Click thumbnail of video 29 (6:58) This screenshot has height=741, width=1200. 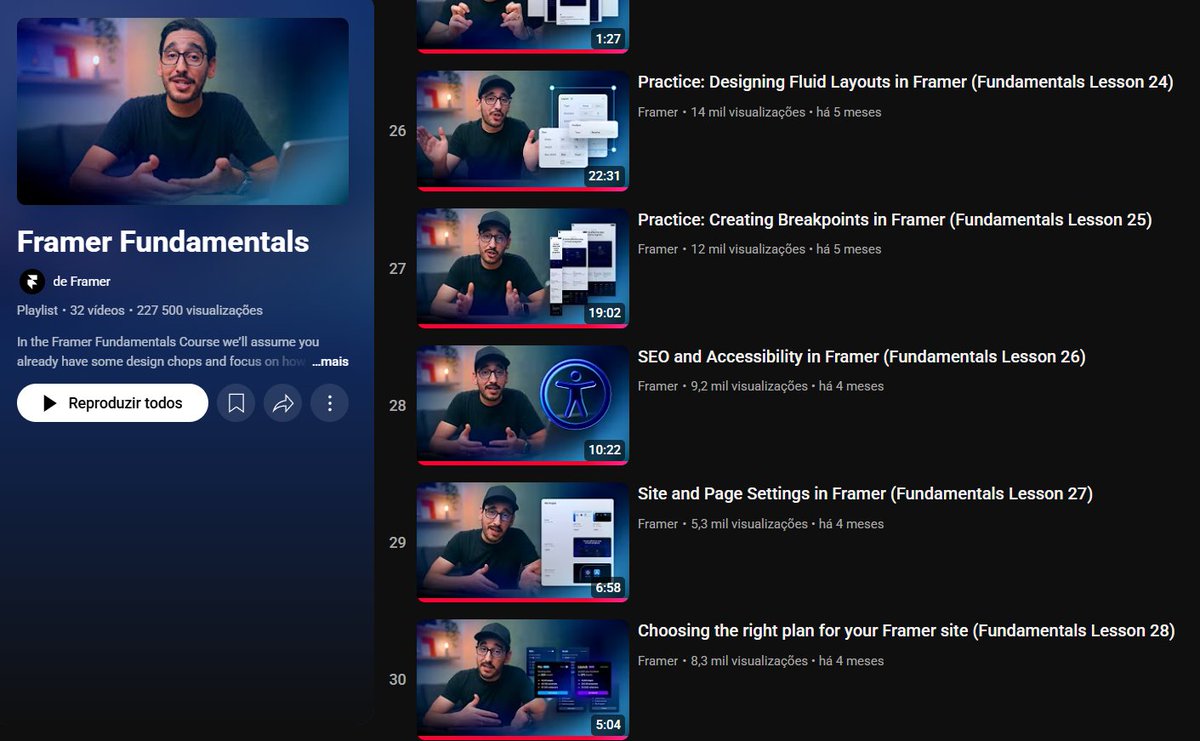pyautogui.click(x=522, y=542)
